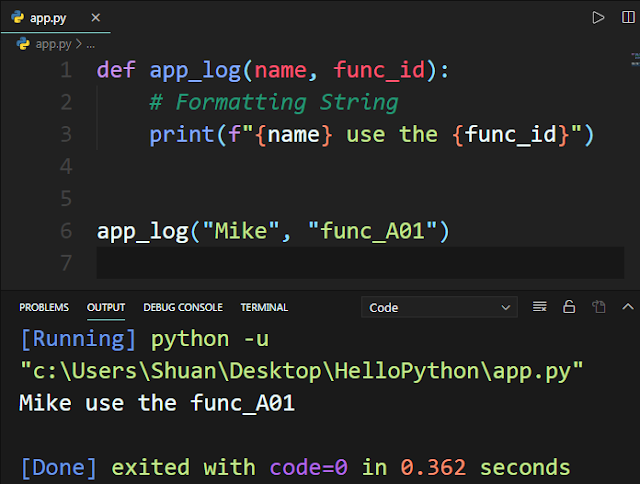Select the OUTPUT panel tab
Viewport: 640px width, 484px height.
pos(106,307)
